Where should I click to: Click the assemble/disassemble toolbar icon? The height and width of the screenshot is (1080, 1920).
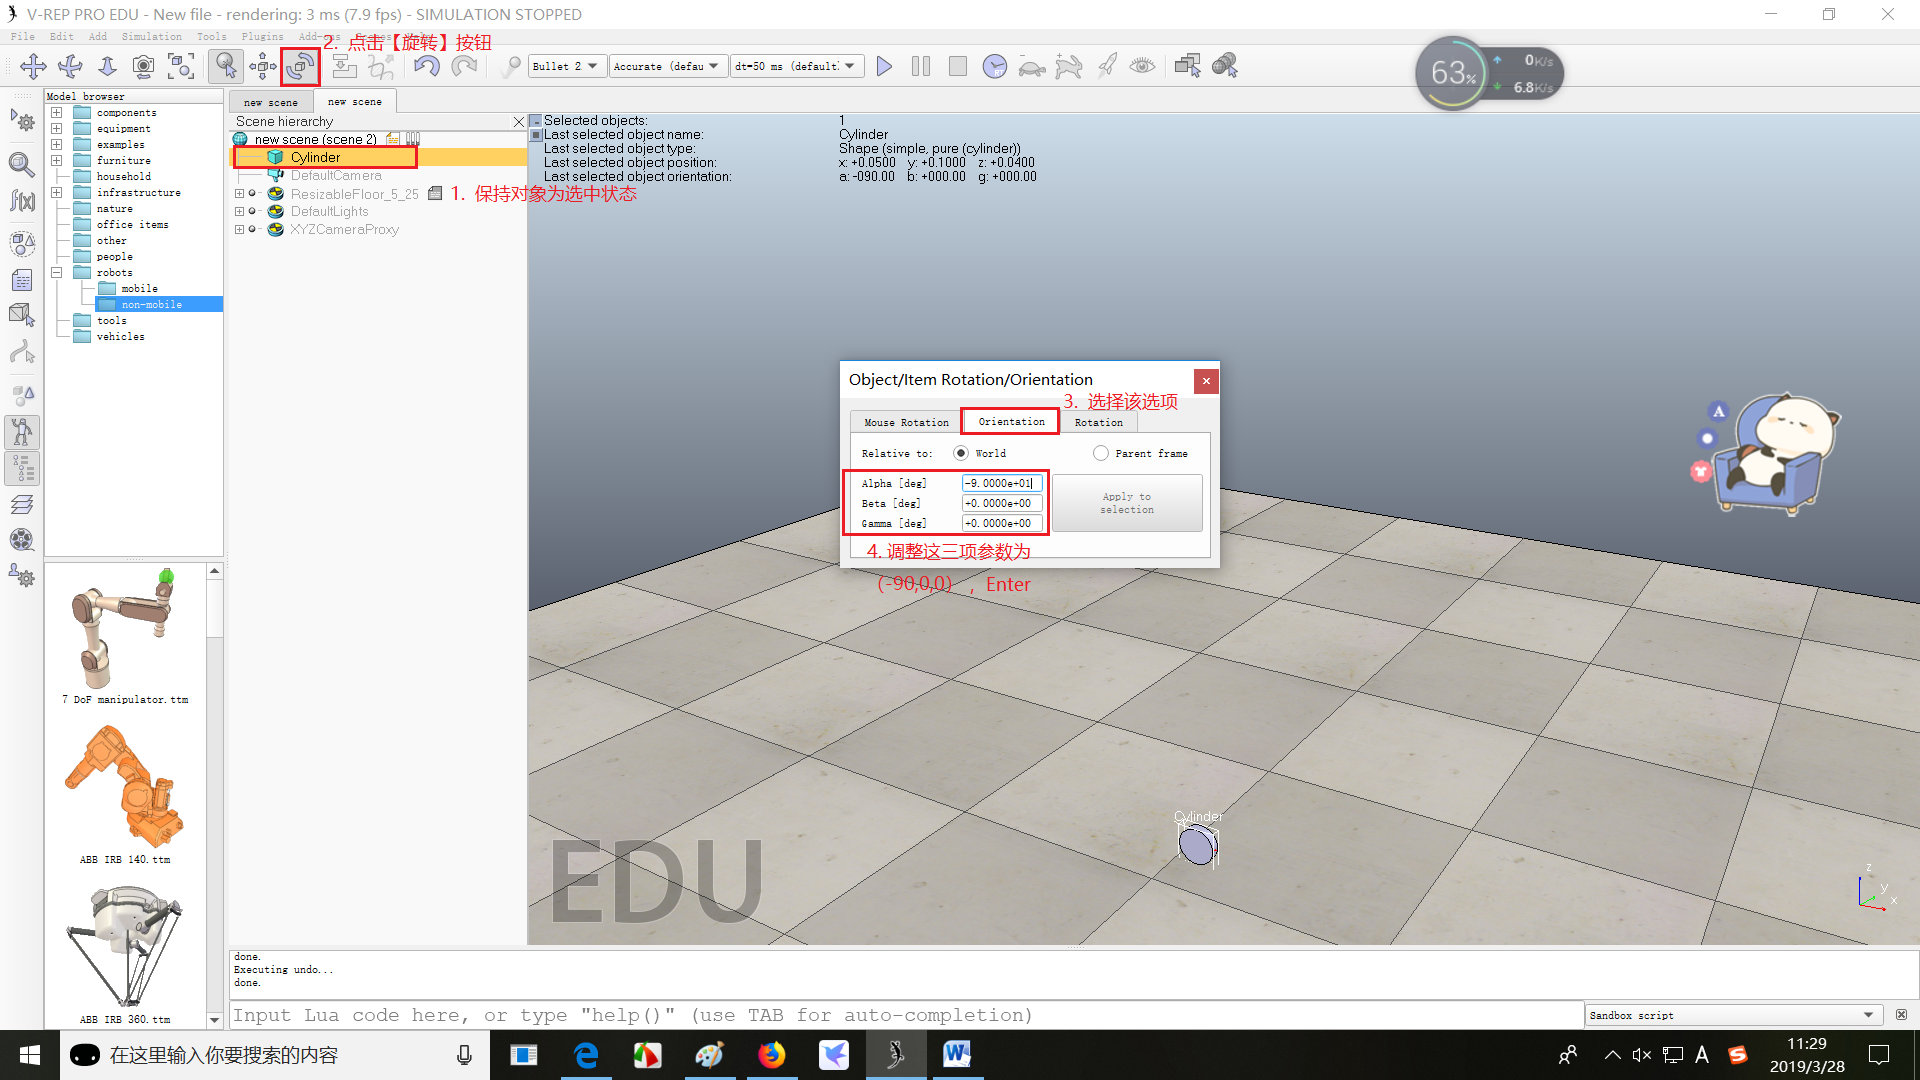coord(344,67)
